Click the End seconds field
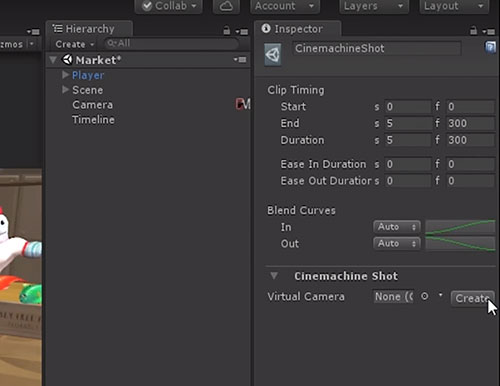Image resolution: width=500 pixels, height=386 pixels. click(408, 123)
